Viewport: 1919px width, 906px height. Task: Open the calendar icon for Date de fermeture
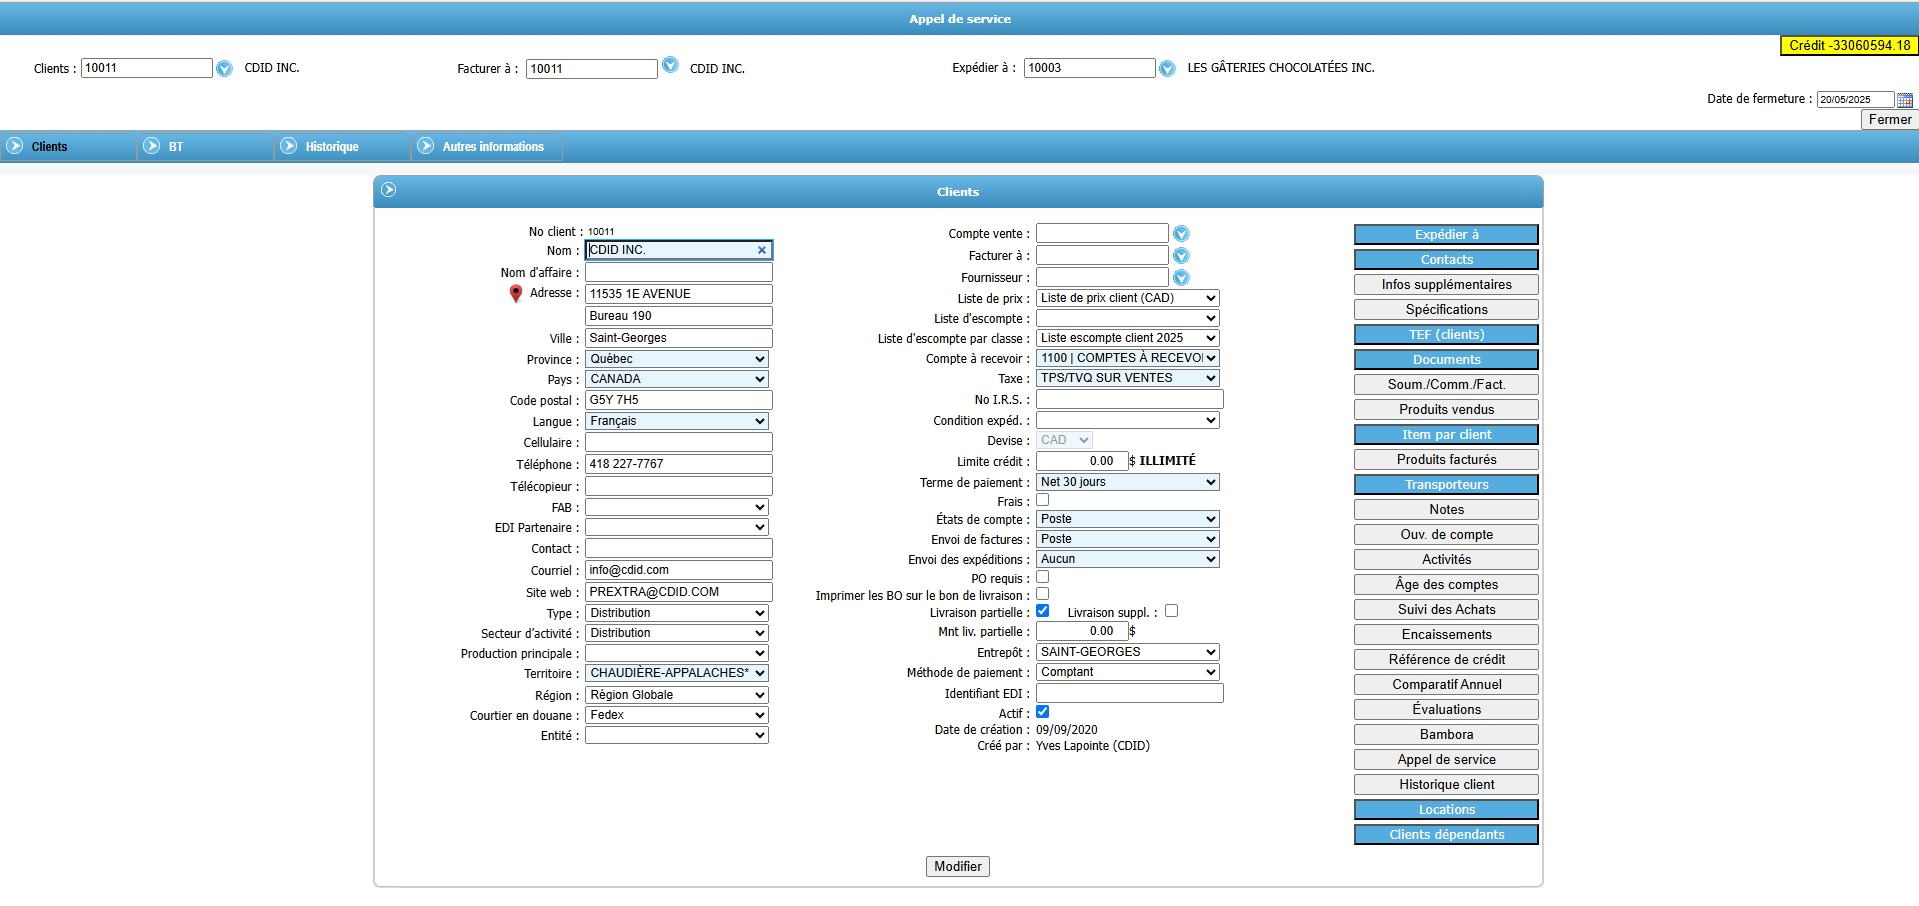(x=1905, y=100)
